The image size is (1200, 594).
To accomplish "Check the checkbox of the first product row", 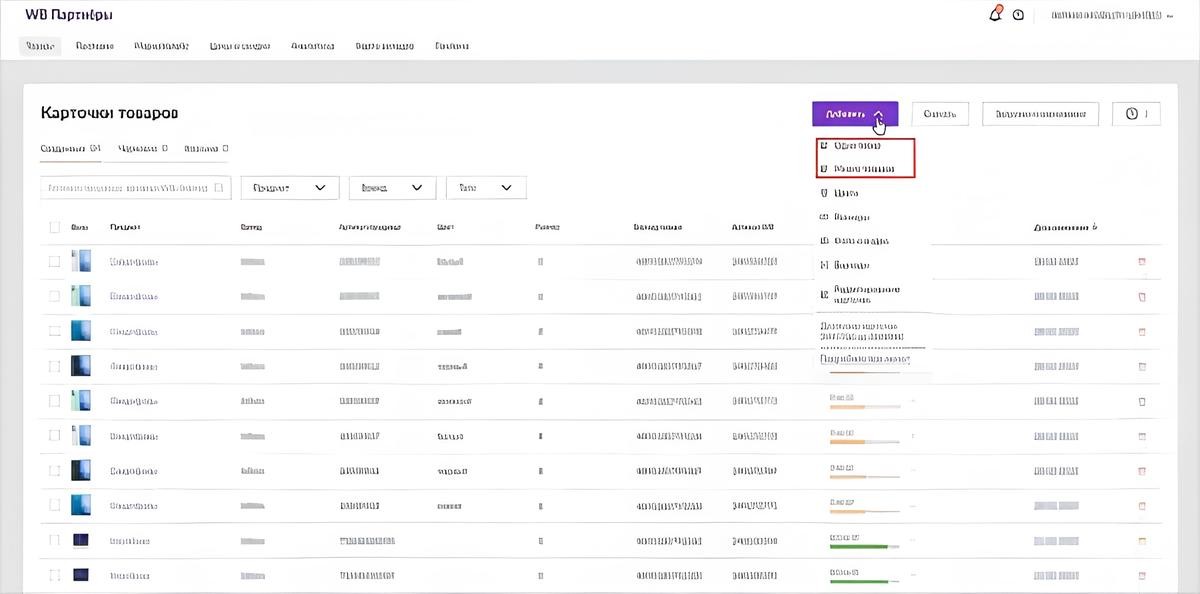I will (55, 262).
